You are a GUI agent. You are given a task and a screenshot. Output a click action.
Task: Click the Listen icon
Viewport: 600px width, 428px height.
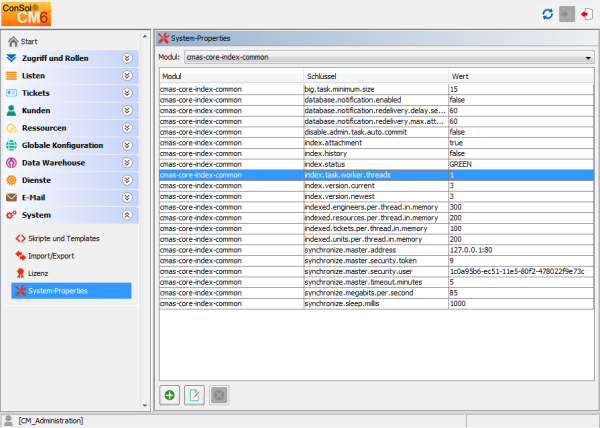pyautogui.click(x=11, y=76)
